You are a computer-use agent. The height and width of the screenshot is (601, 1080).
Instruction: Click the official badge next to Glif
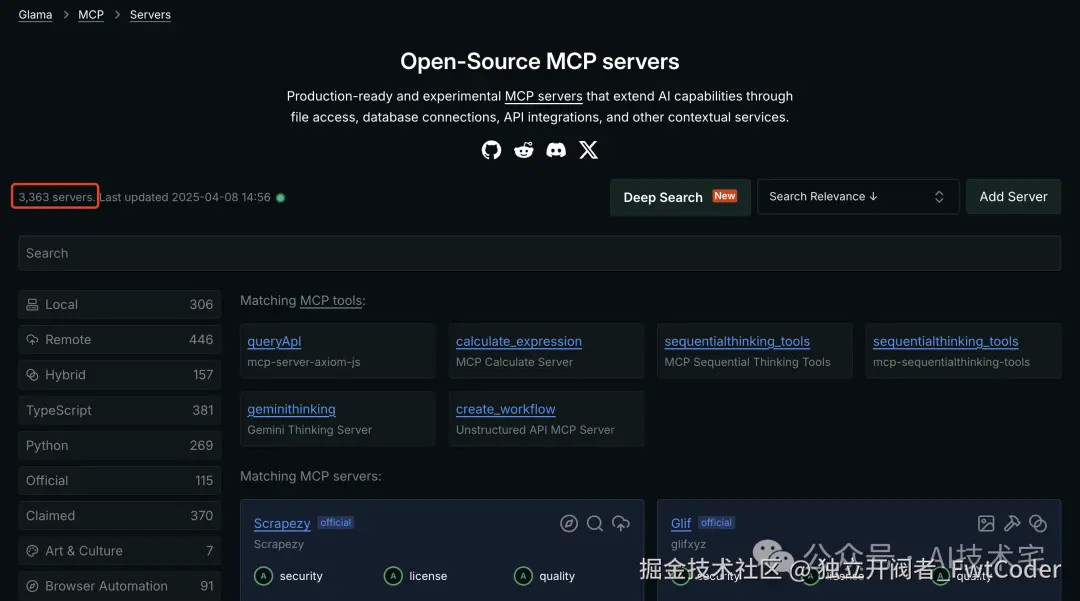pyautogui.click(x=716, y=523)
